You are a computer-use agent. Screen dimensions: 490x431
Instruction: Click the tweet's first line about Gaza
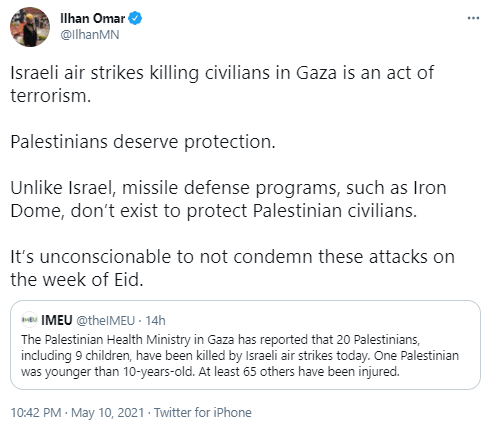(222, 73)
